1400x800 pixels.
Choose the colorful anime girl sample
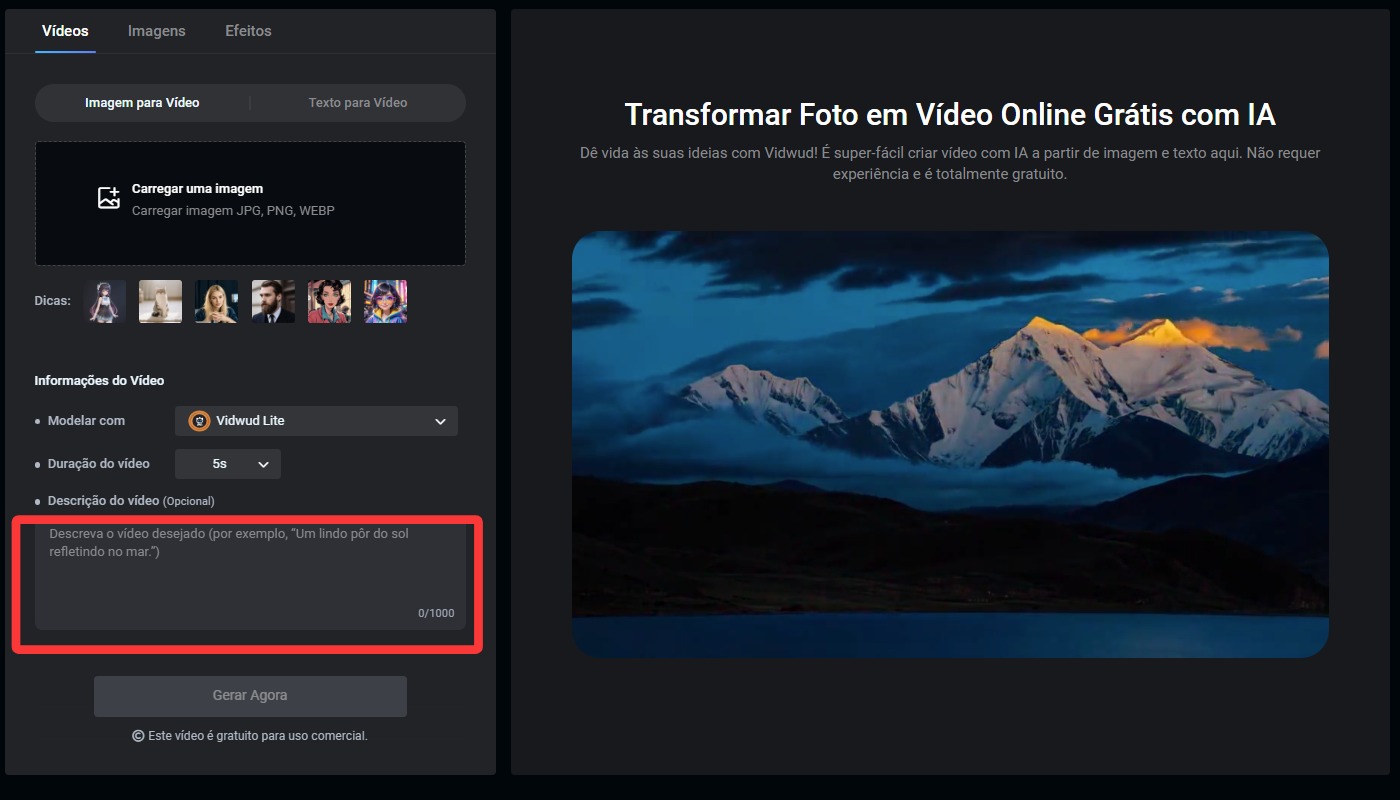click(385, 301)
